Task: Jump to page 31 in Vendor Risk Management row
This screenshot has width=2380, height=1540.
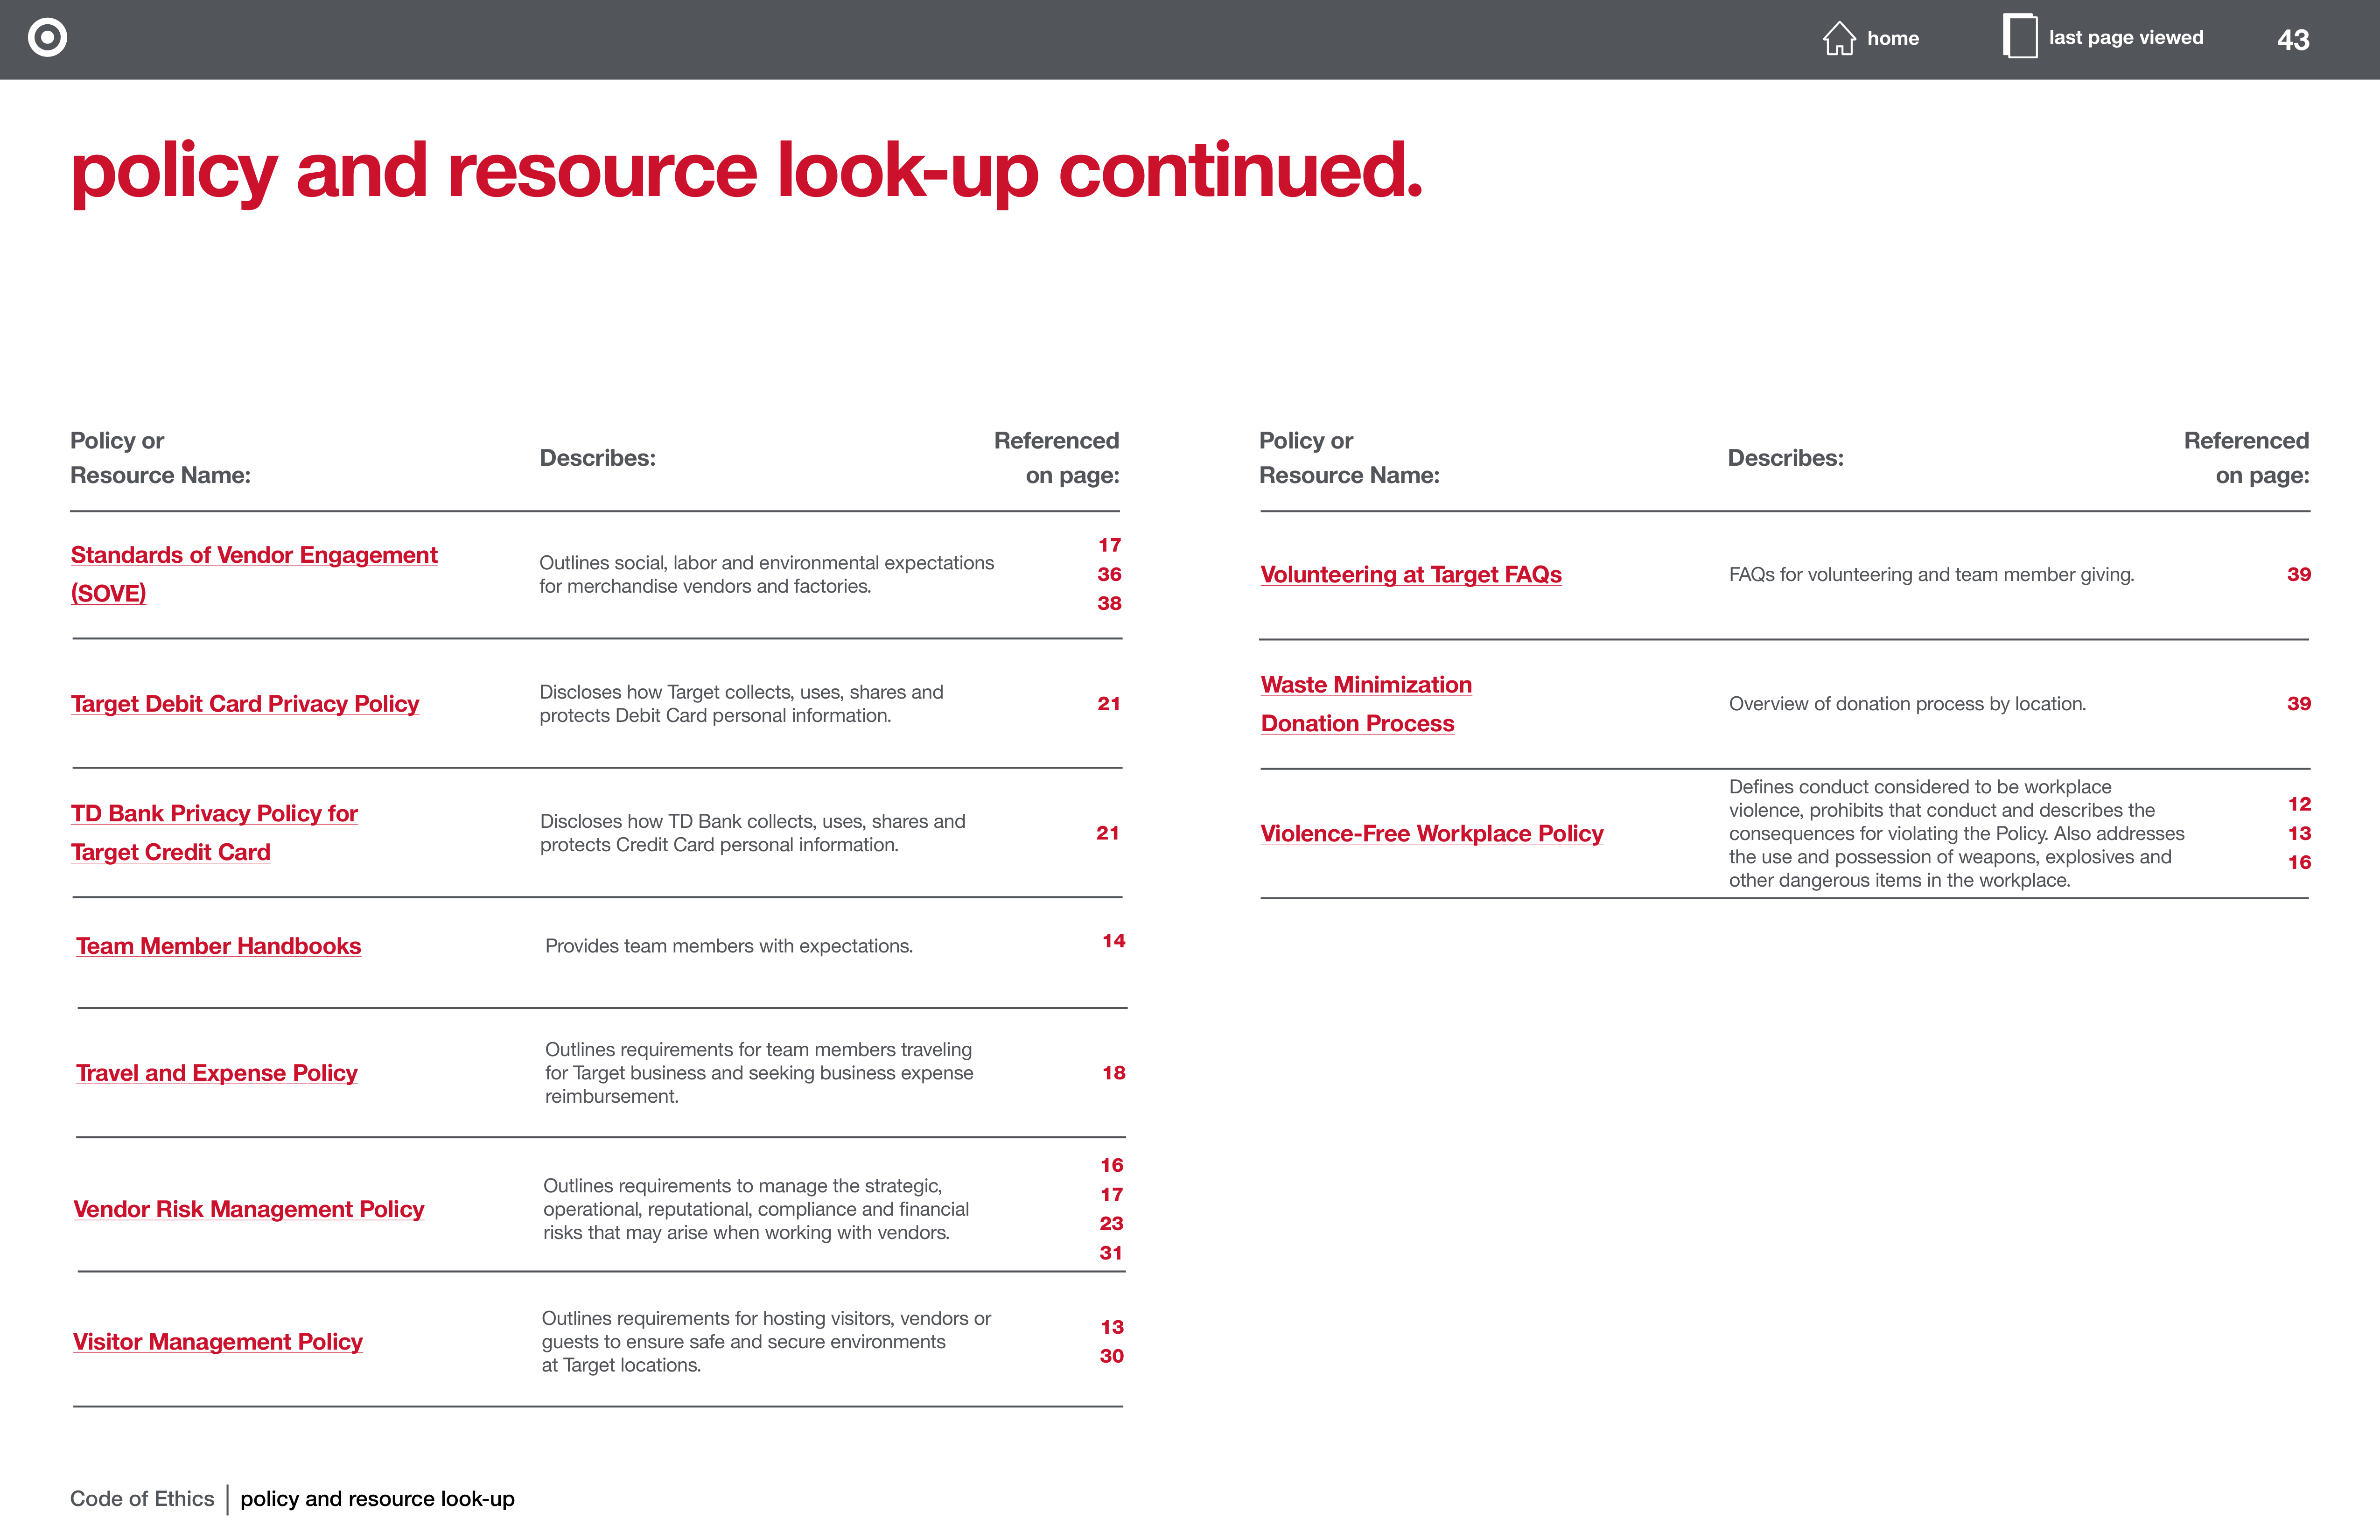Action: click(x=1111, y=1253)
